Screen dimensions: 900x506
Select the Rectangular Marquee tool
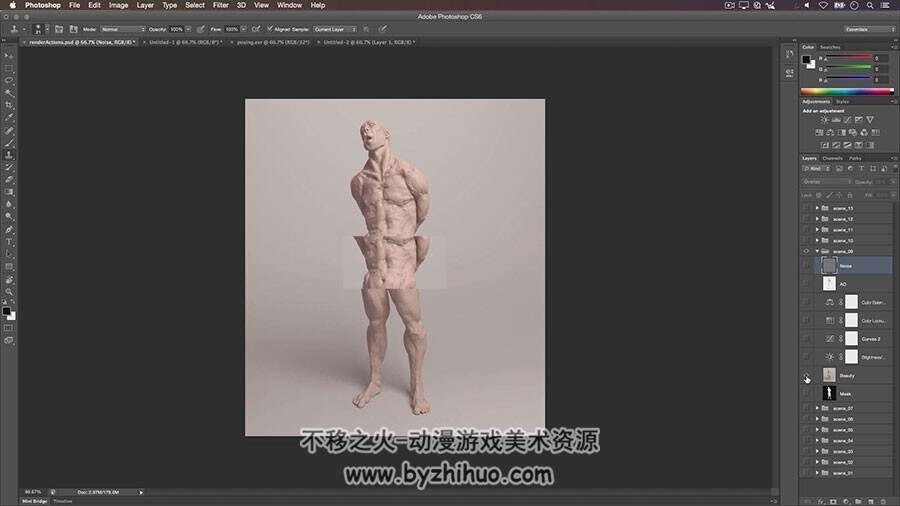point(9,68)
